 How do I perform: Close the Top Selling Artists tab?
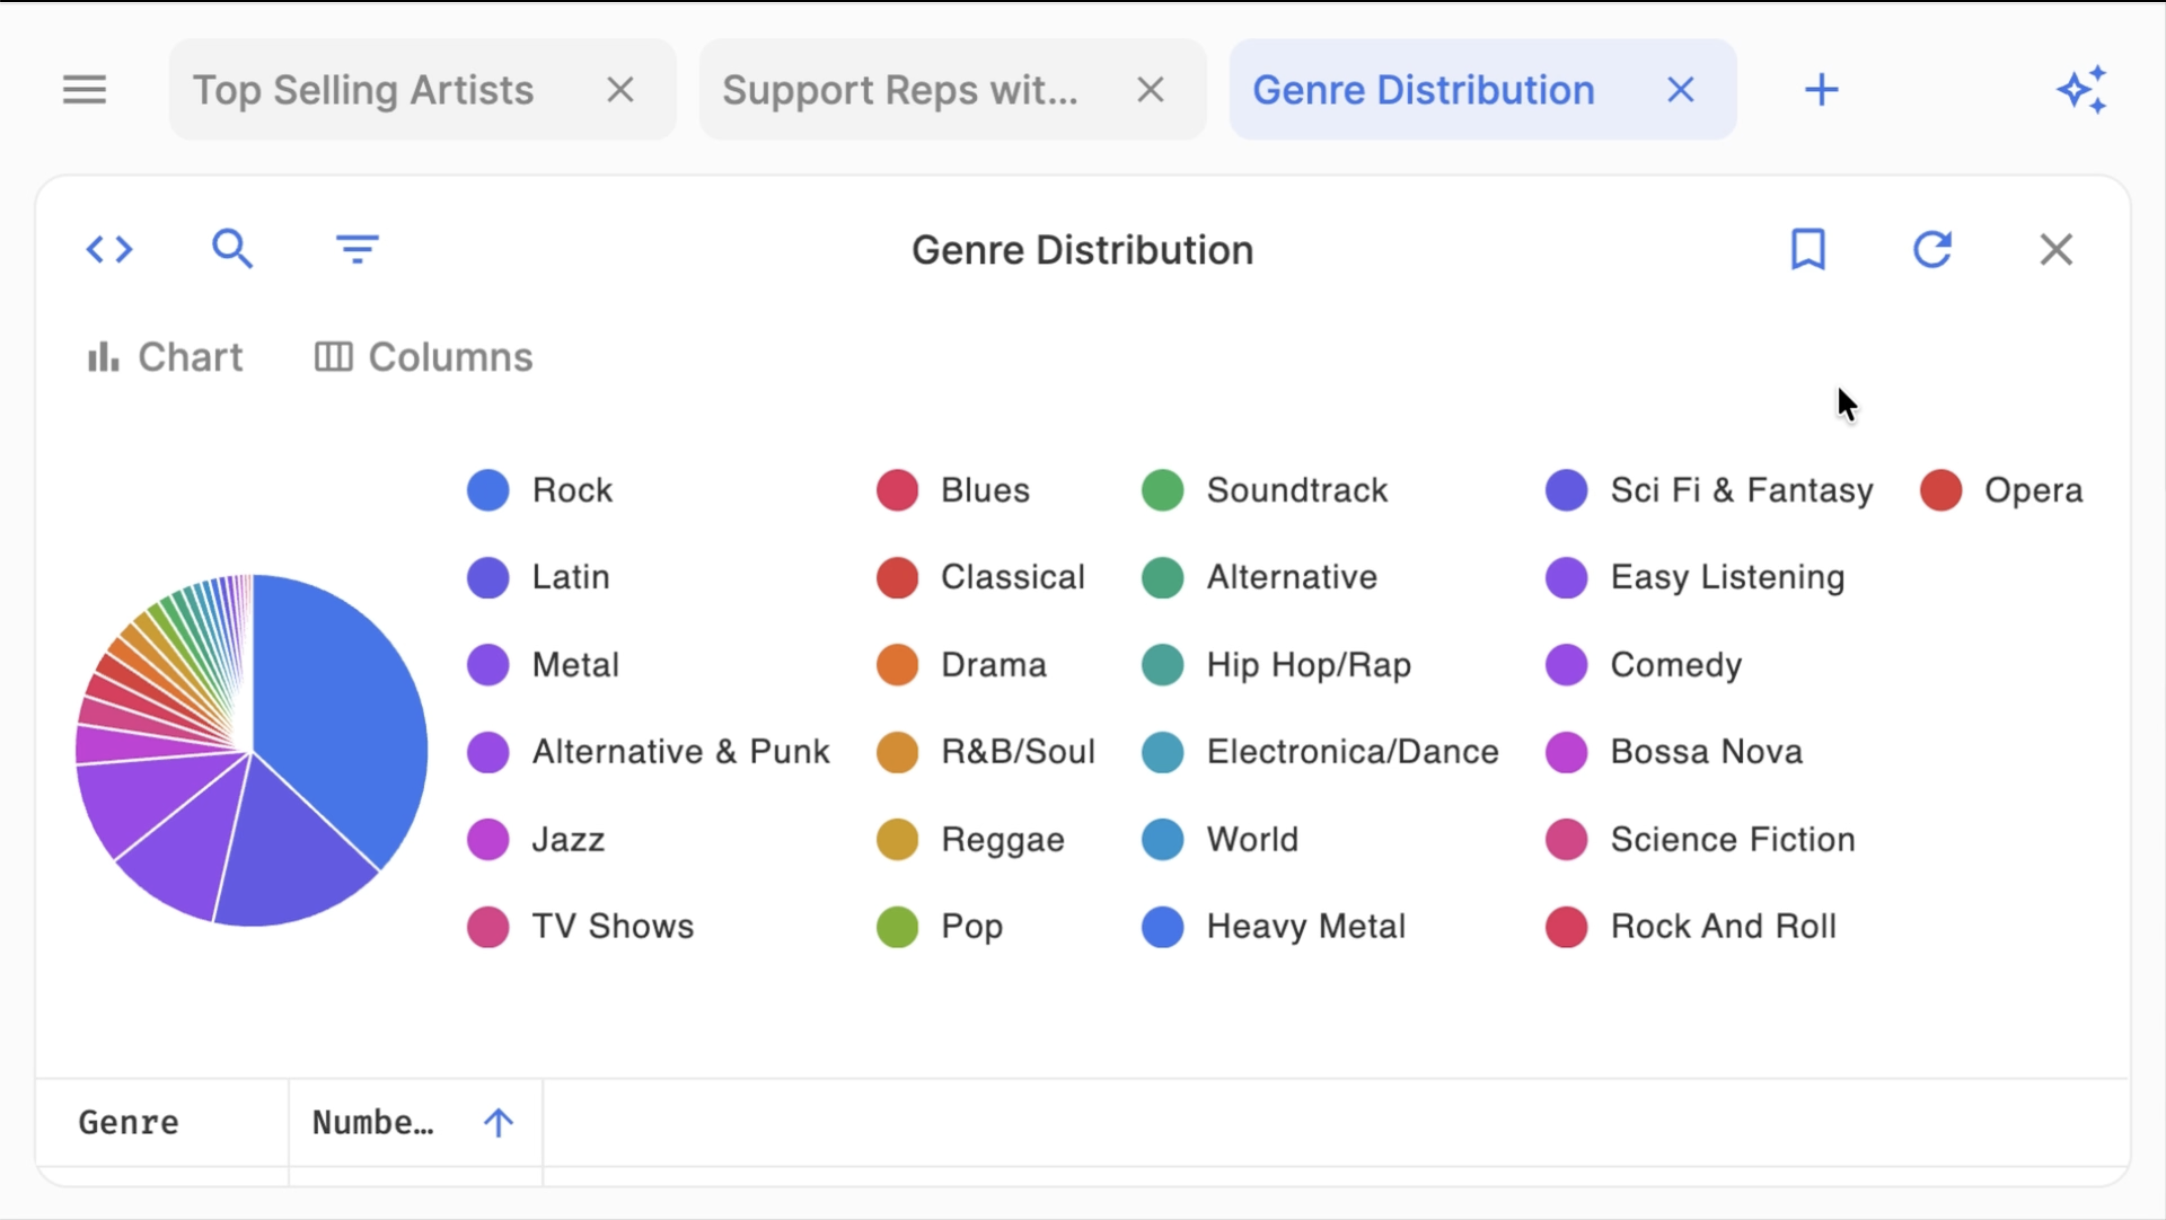pyautogui.click(x=620, y=90)
